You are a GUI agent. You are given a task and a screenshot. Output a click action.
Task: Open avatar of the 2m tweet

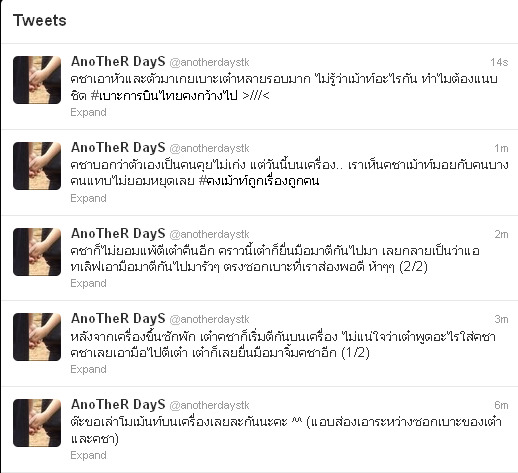[37, 252]
